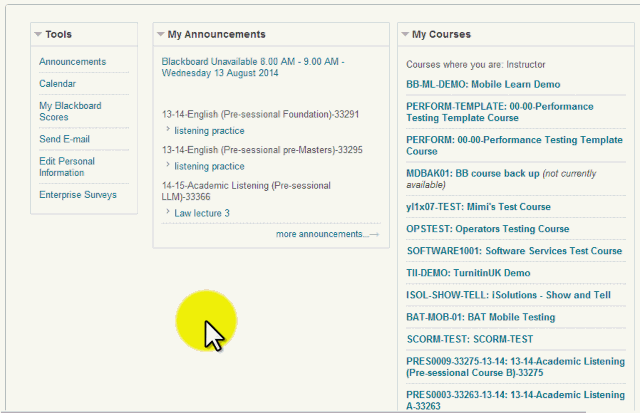This screenshot has width=640, height=413.
Task: Open Enterprise Surveys link
Action: point(77,194)
